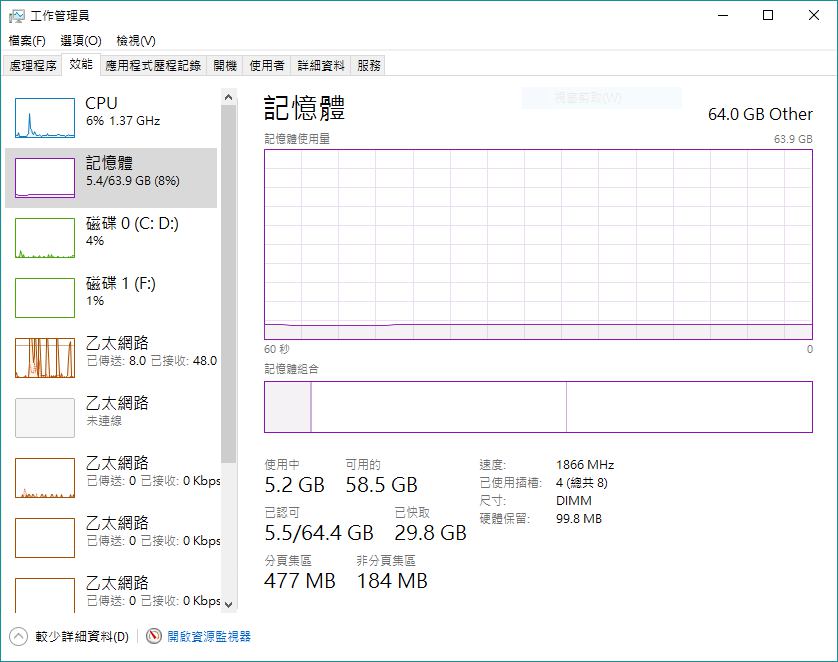The image size is (838, 662).
Task: Switch to the 詳細資料 tab
Action: pyautogui.click(x=321, y=66)
